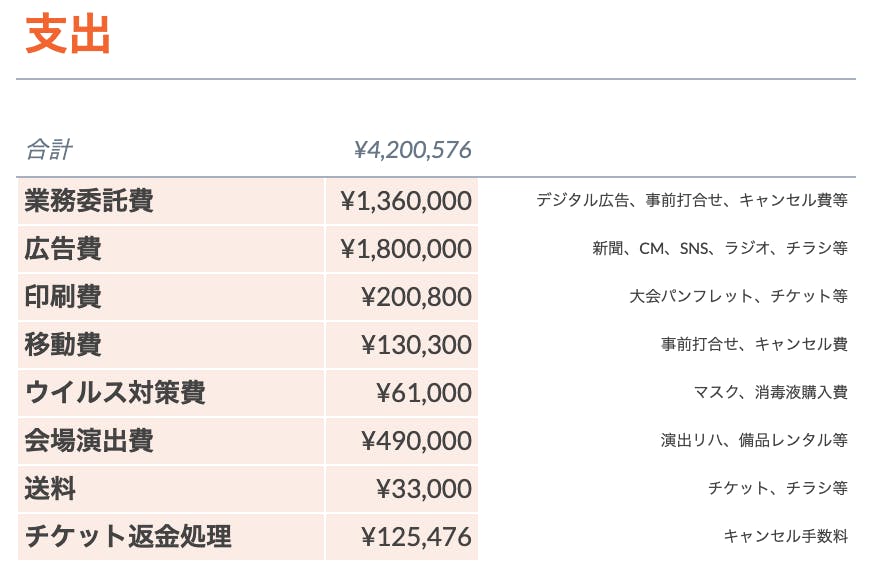
Task: Select the 大会パンフレット、チケット等 note
Action: click(738, 297)
